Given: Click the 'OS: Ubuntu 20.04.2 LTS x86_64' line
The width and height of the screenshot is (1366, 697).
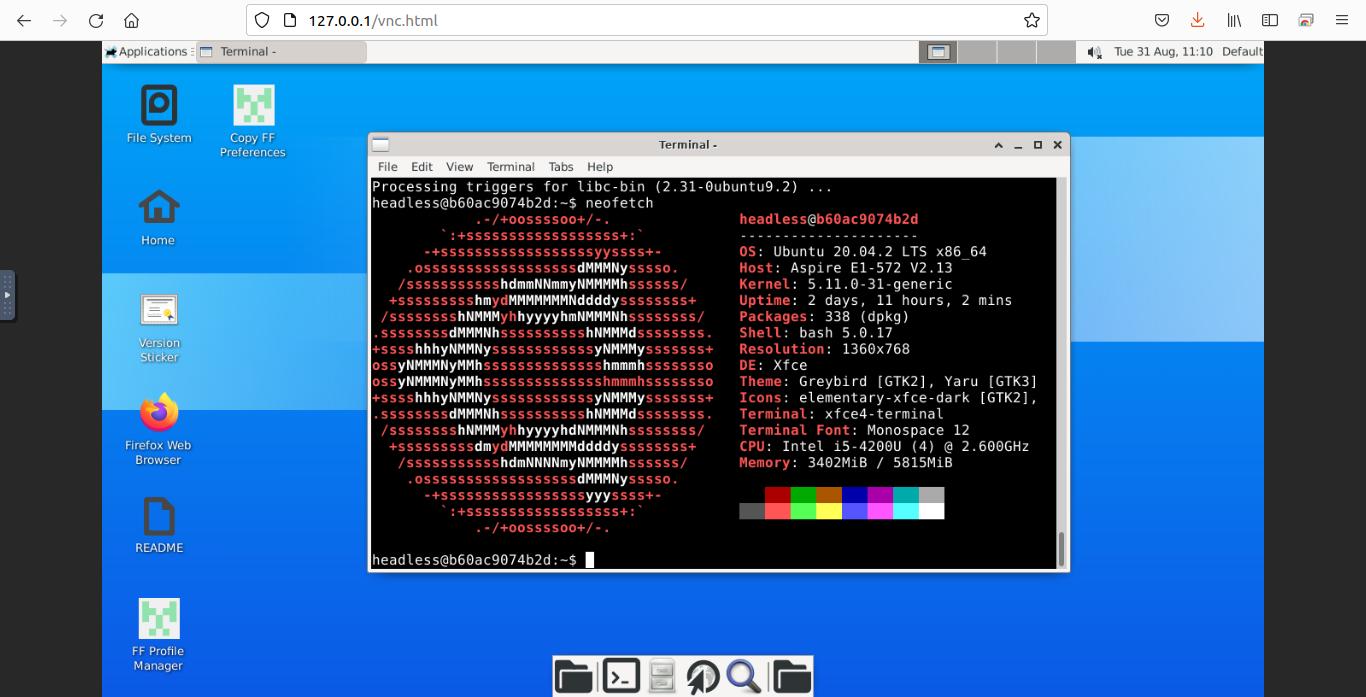Looking at the screenshot, I should [x=863, y=252].
